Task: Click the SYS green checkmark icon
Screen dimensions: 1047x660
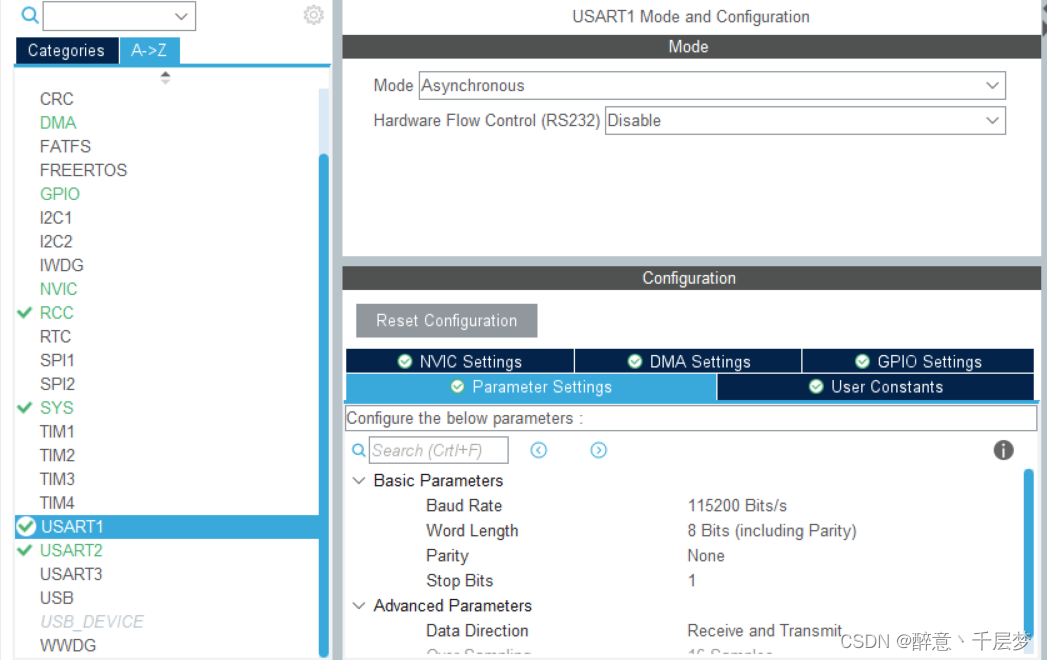Action: [x=25, y=407]
